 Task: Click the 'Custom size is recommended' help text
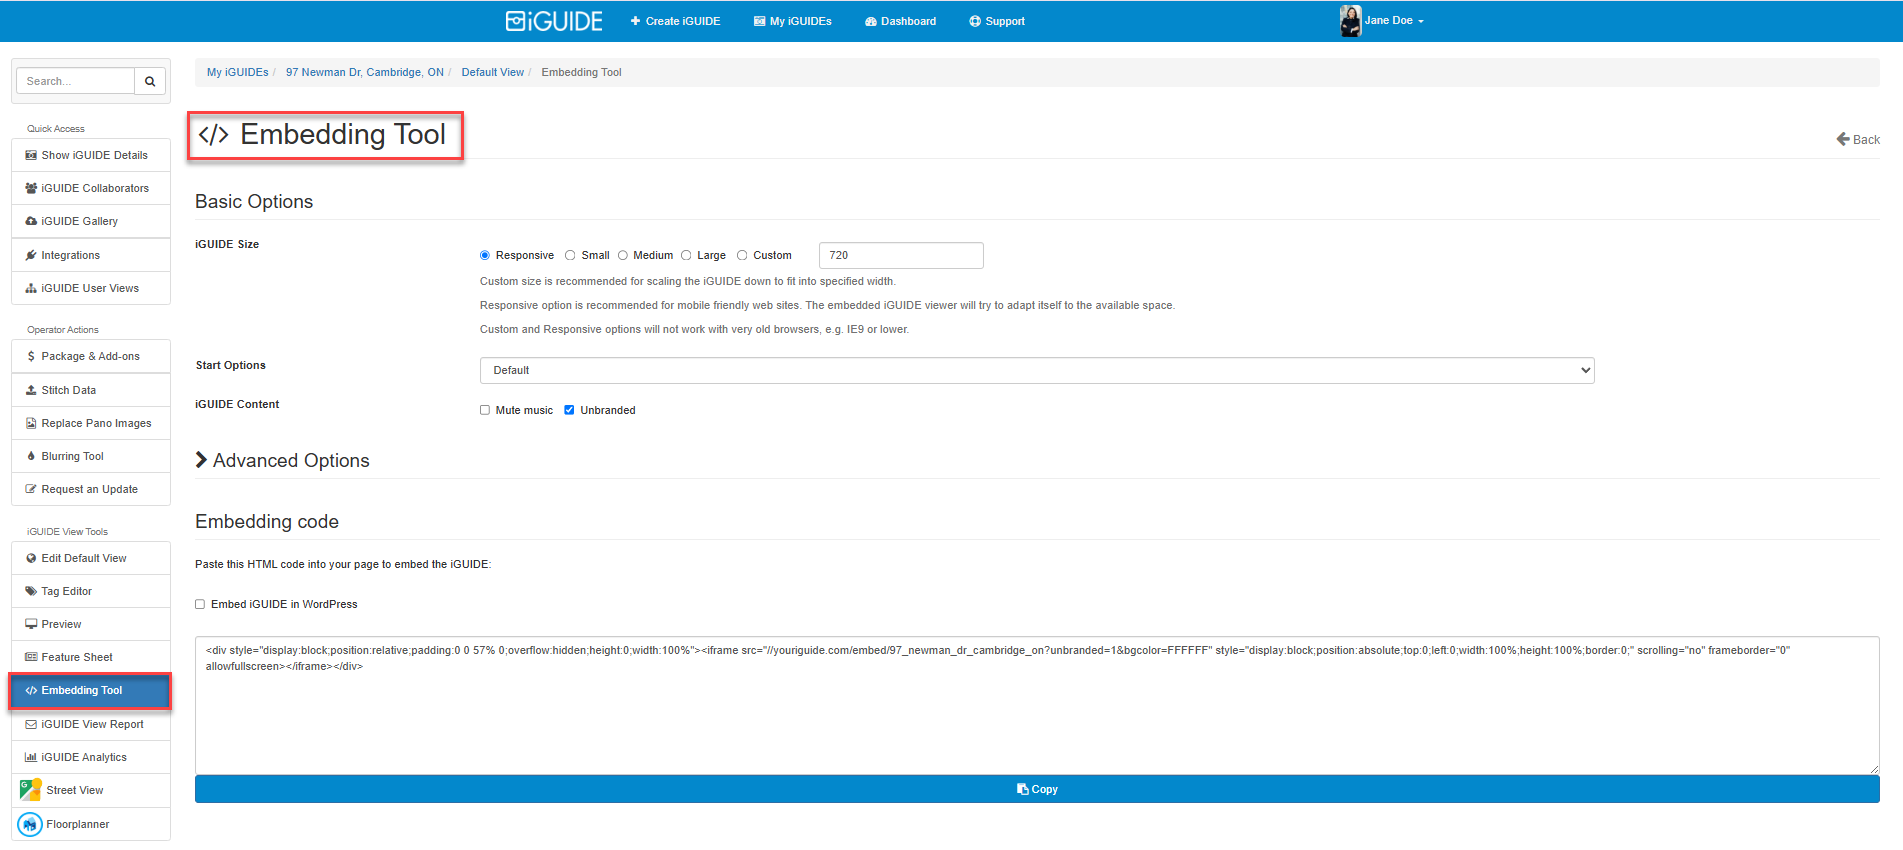(x=688, y=281)
